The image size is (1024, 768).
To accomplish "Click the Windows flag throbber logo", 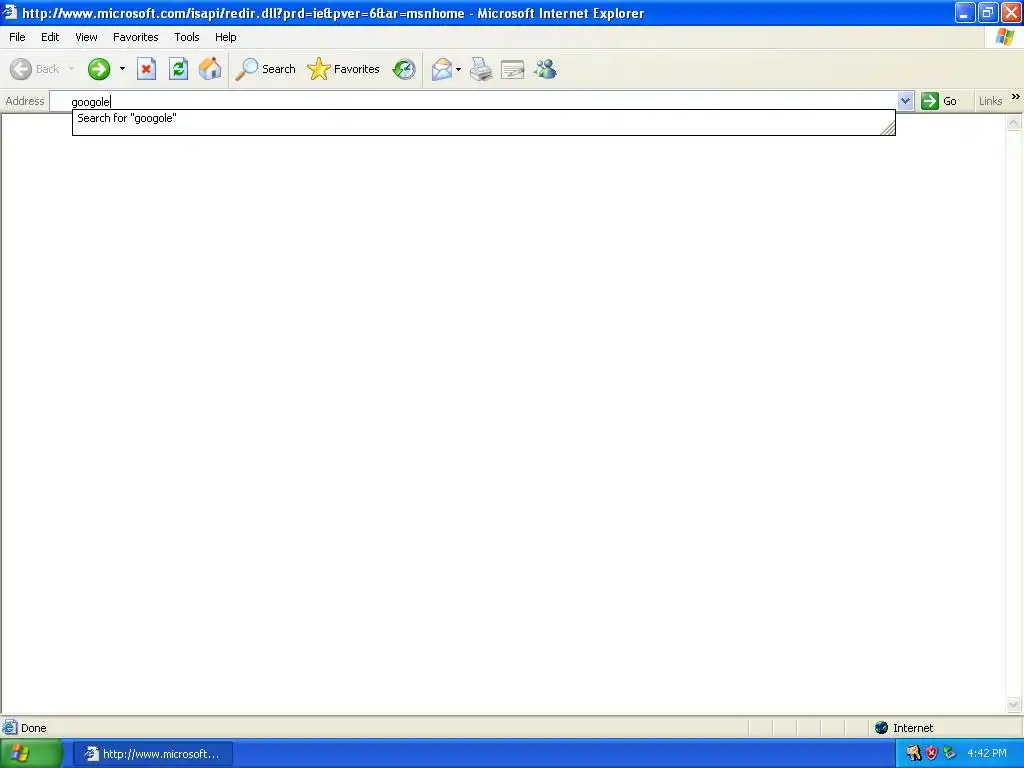I will [1005, 37].
